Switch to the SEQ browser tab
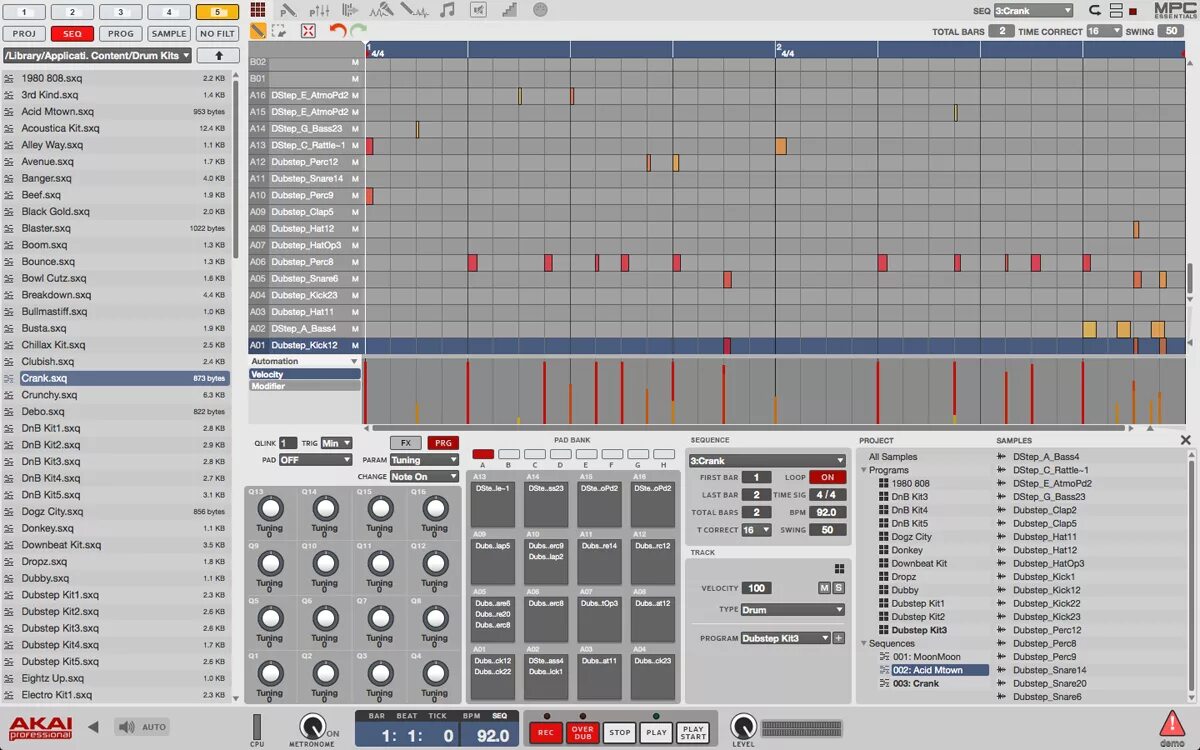Image resolution: width=1200 pixels, height=750 pixels. 72,34
